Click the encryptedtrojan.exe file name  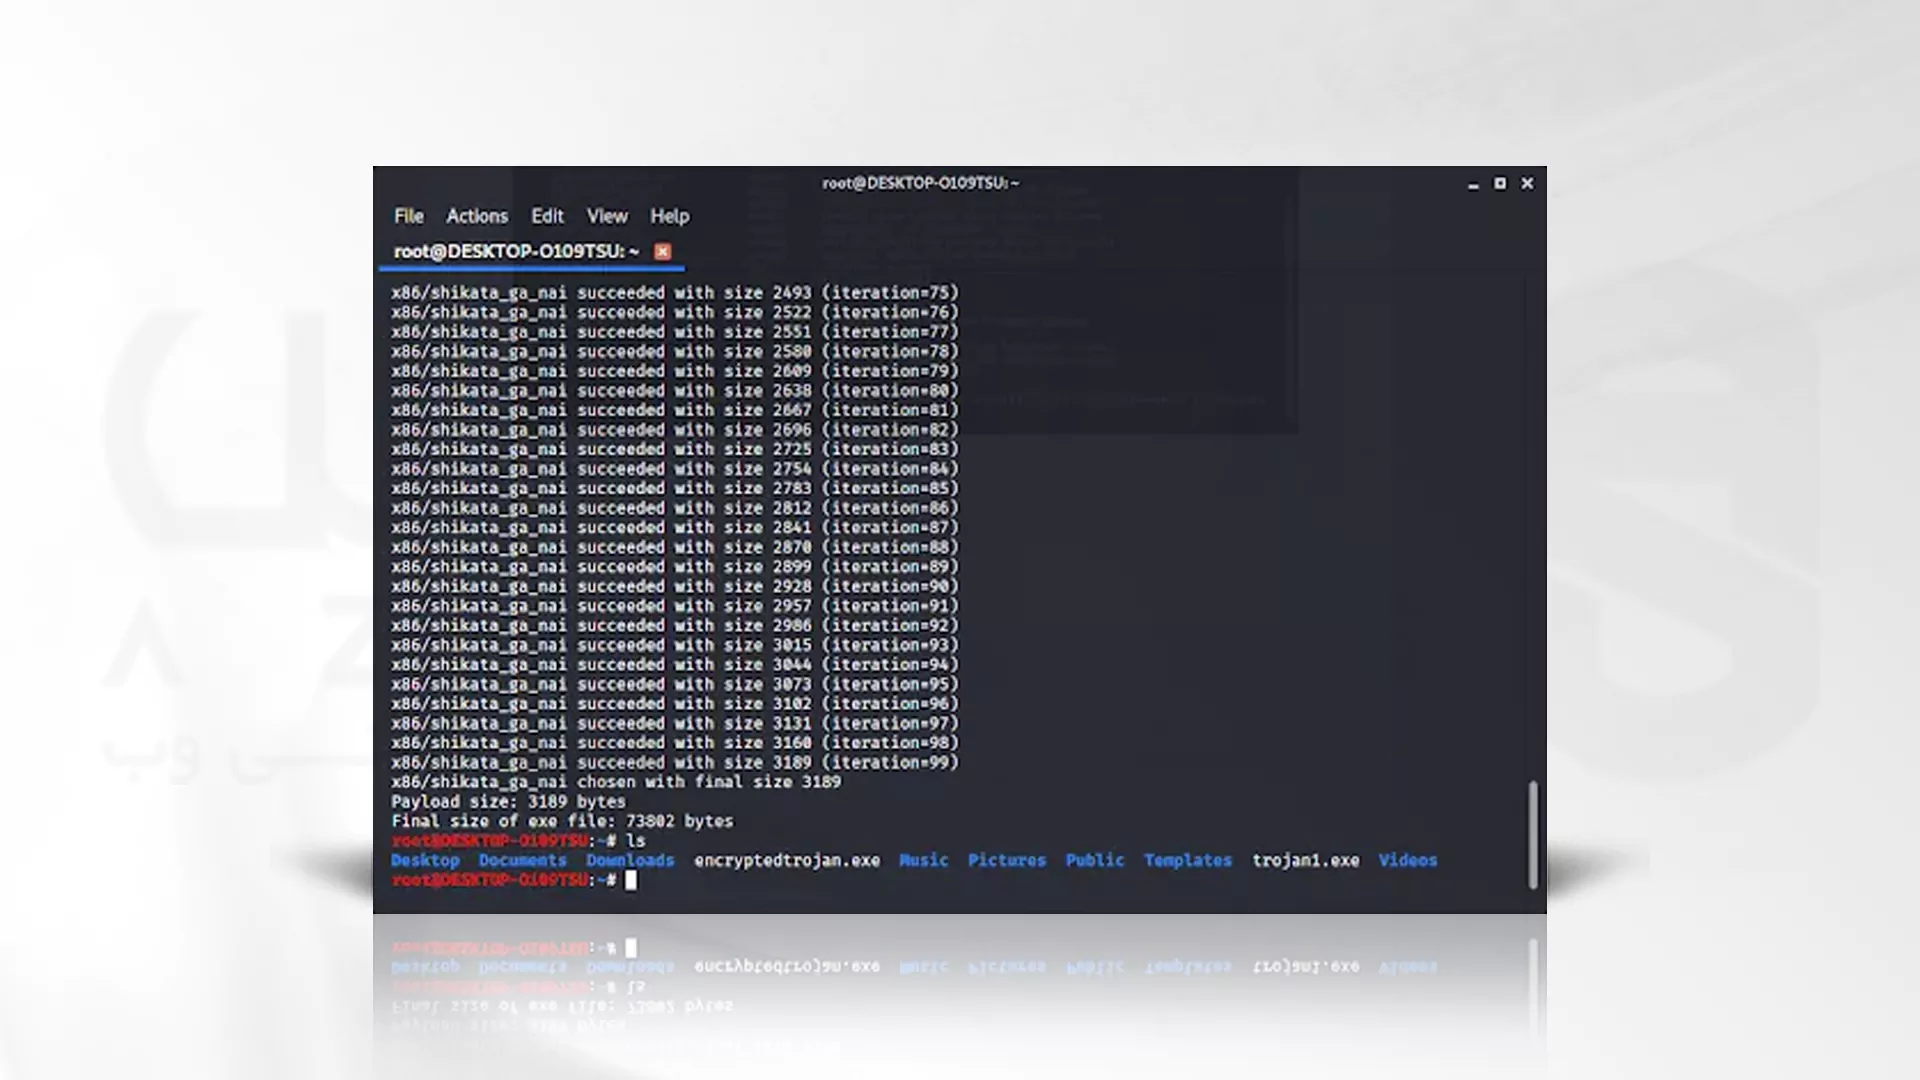click(x=787, y=860)
